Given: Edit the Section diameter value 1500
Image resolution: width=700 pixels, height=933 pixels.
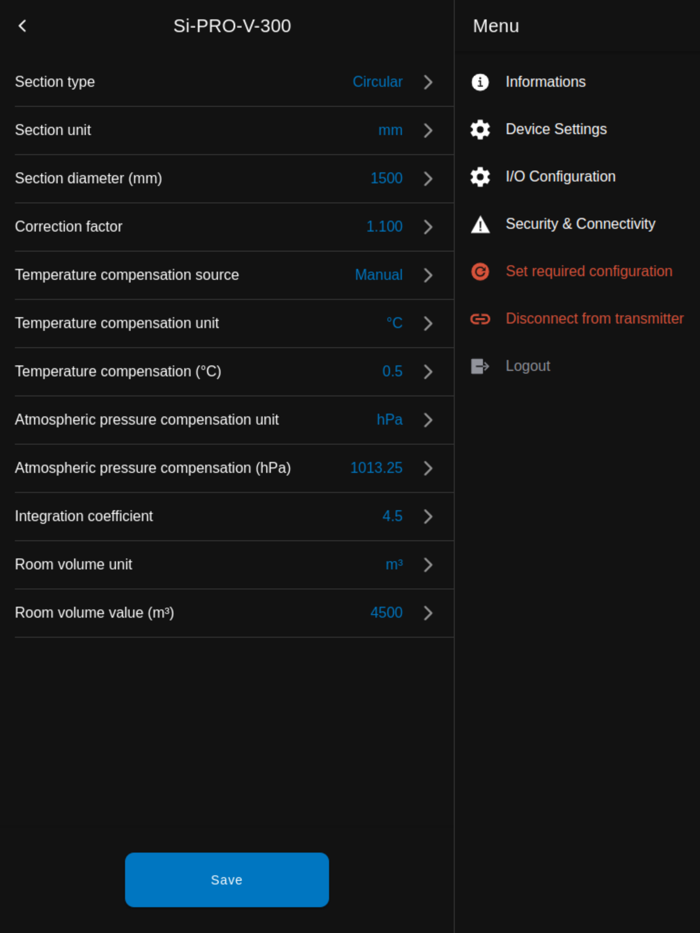Looking at the screenshot, I should [386, 179].
